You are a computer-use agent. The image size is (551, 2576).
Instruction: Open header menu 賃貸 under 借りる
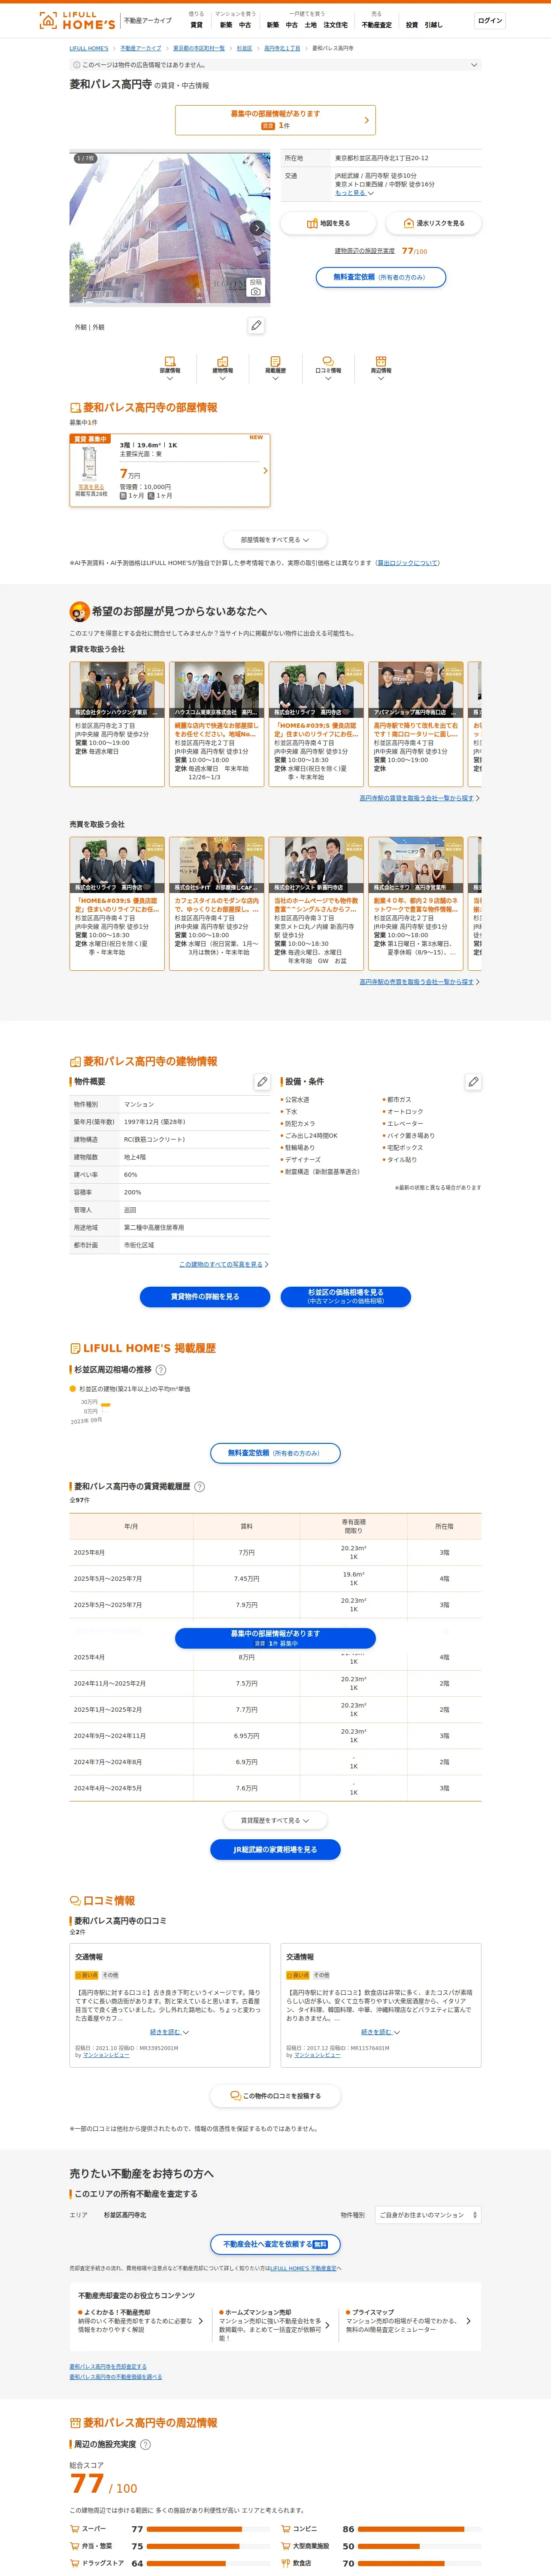tap(196, 25)
